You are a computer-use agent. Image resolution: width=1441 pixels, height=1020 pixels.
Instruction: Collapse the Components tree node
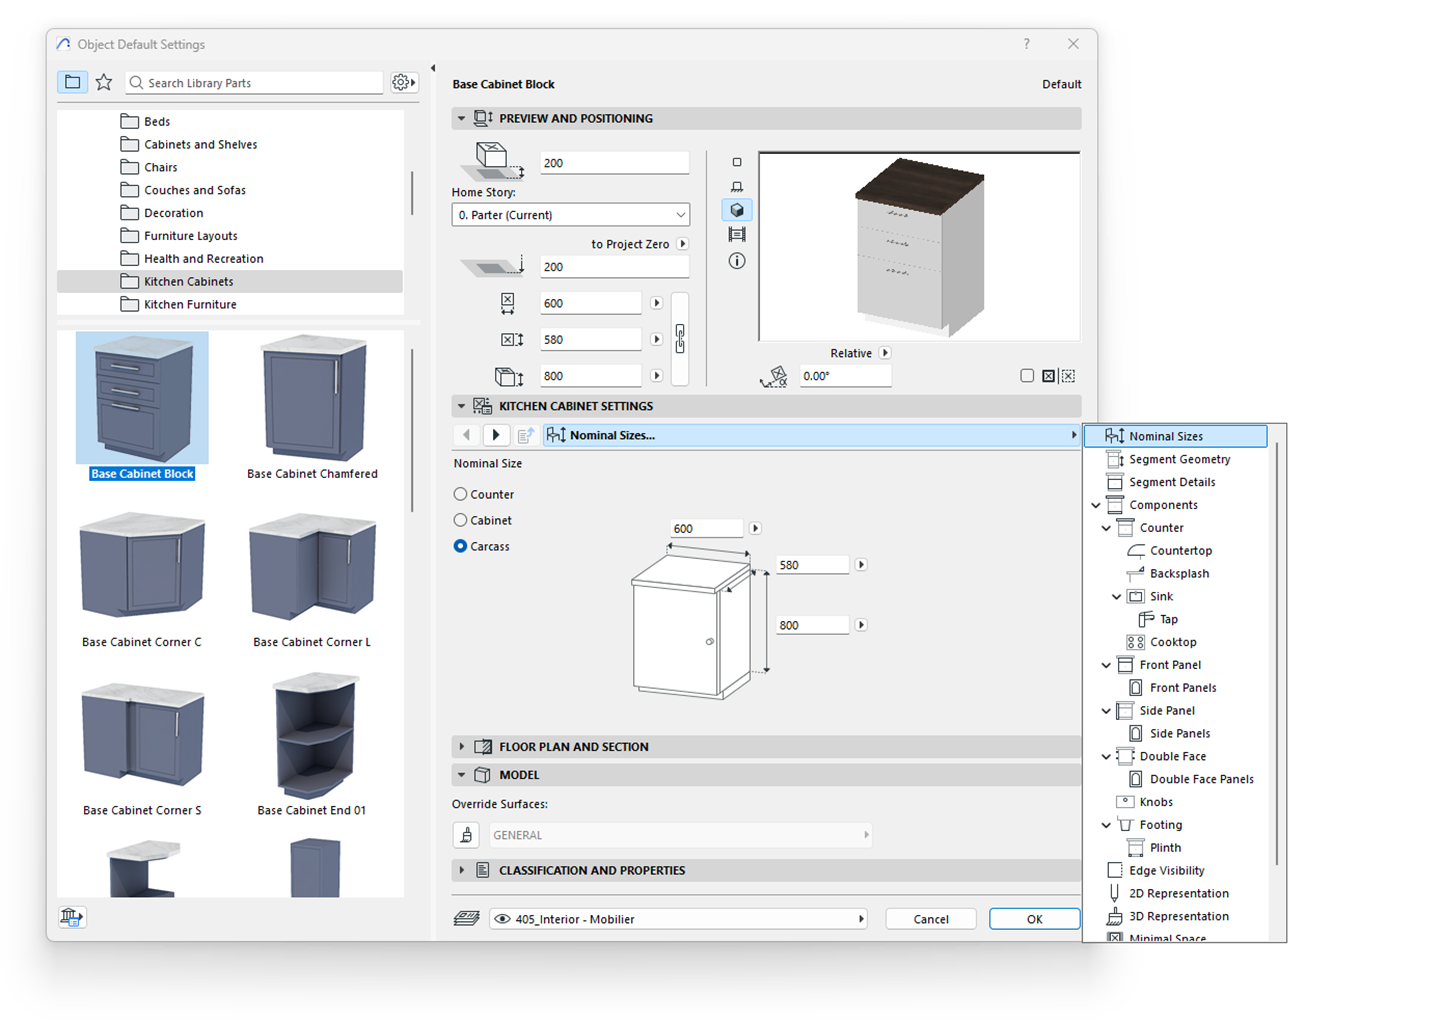[1096, 505]
